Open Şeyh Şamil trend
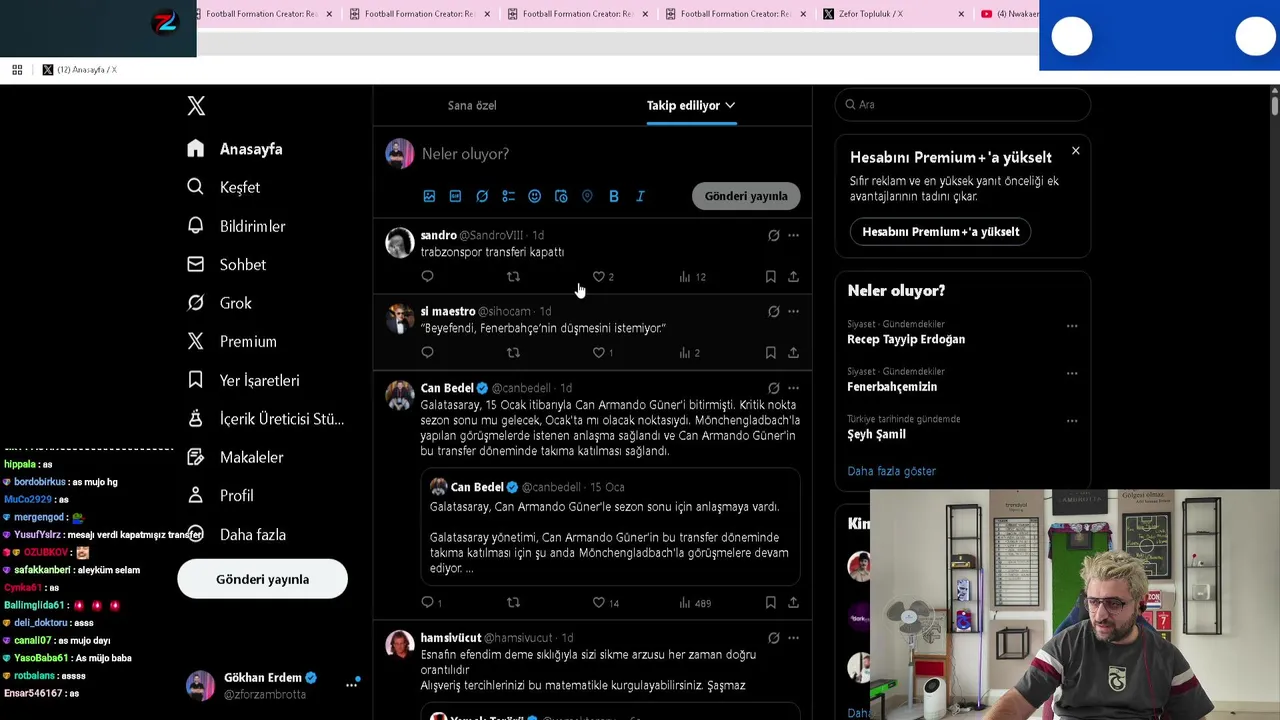The height and width of the screenshot is (720, 1280). click(876, 434)
